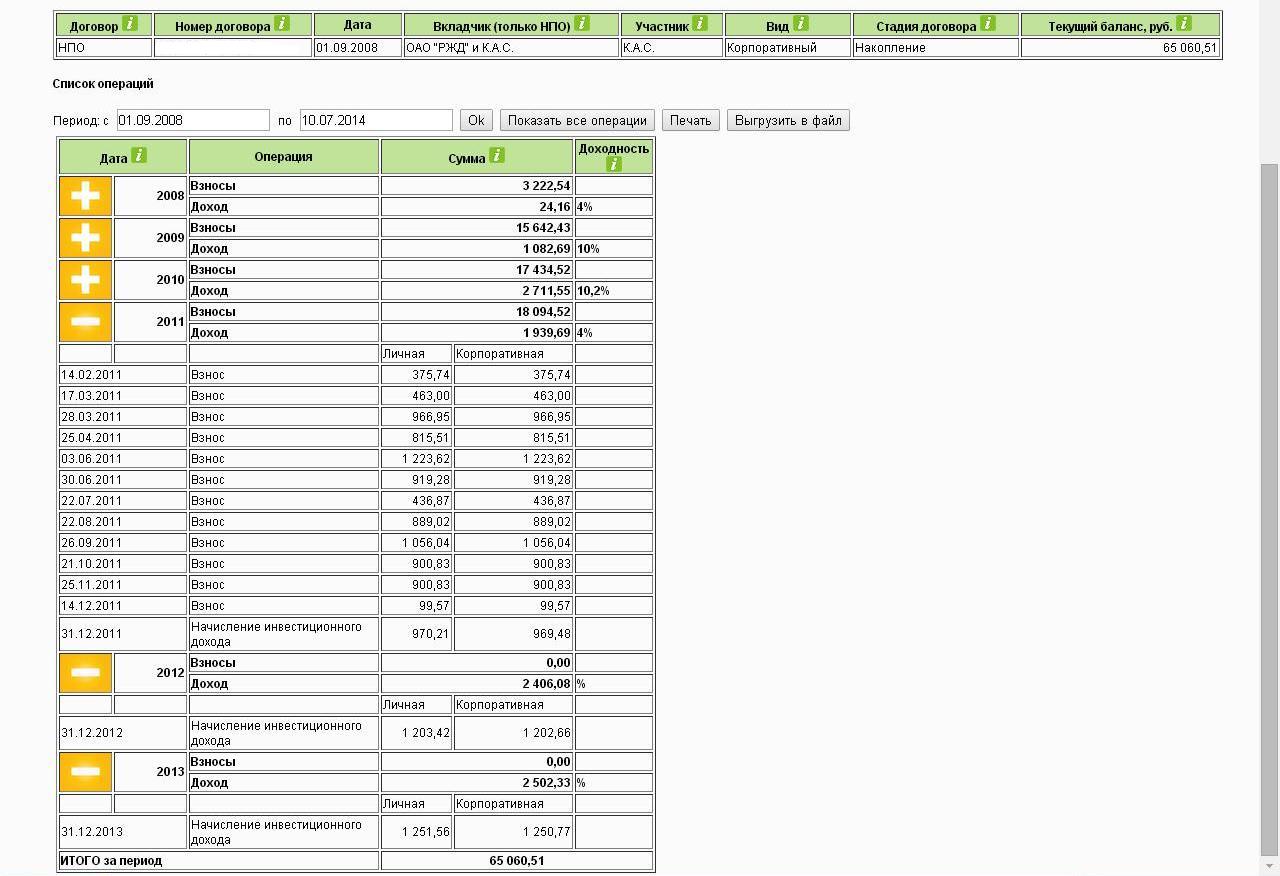Click 2009 contributions sum 15 642,43

coord(543,228)
